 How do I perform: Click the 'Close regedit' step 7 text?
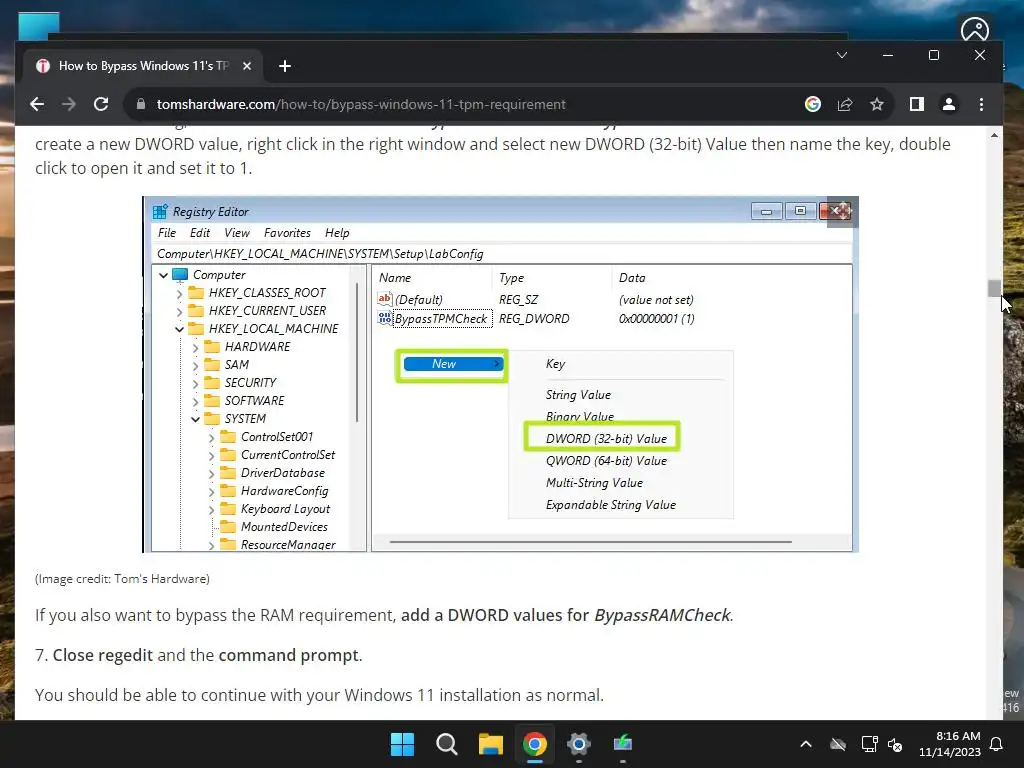pos(103,655)
